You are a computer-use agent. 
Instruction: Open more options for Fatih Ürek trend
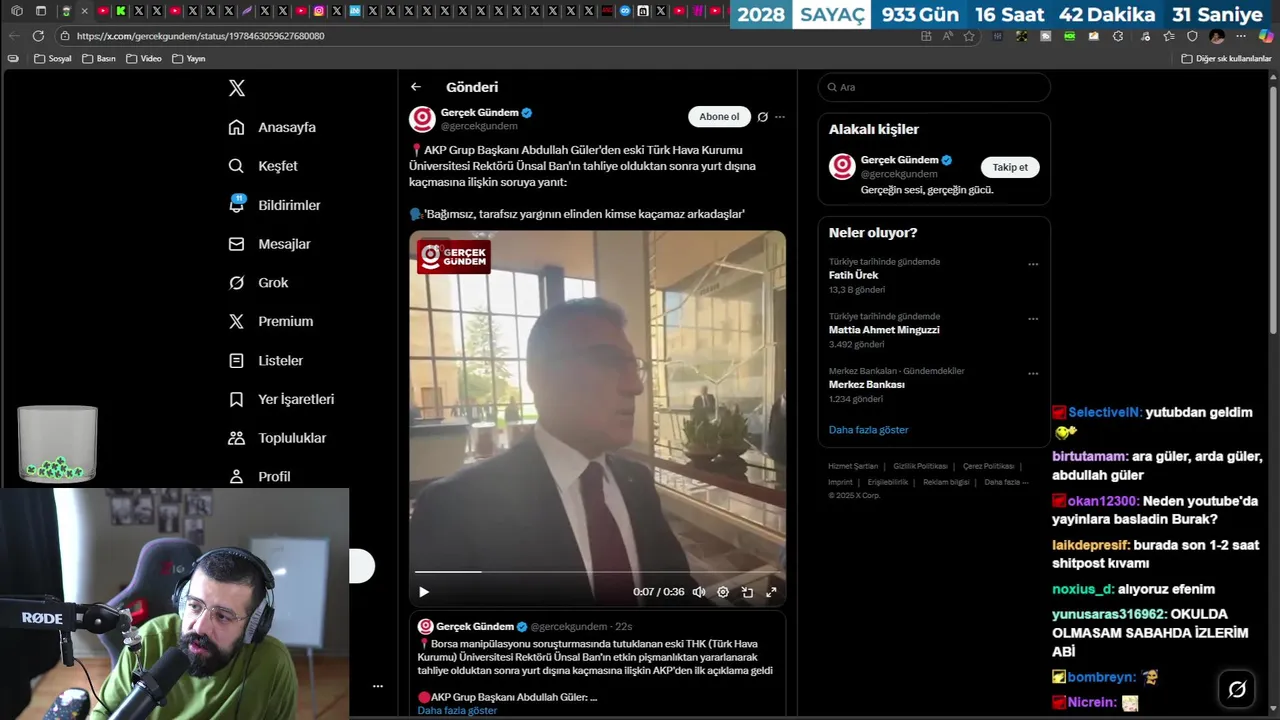(1033, 265)
